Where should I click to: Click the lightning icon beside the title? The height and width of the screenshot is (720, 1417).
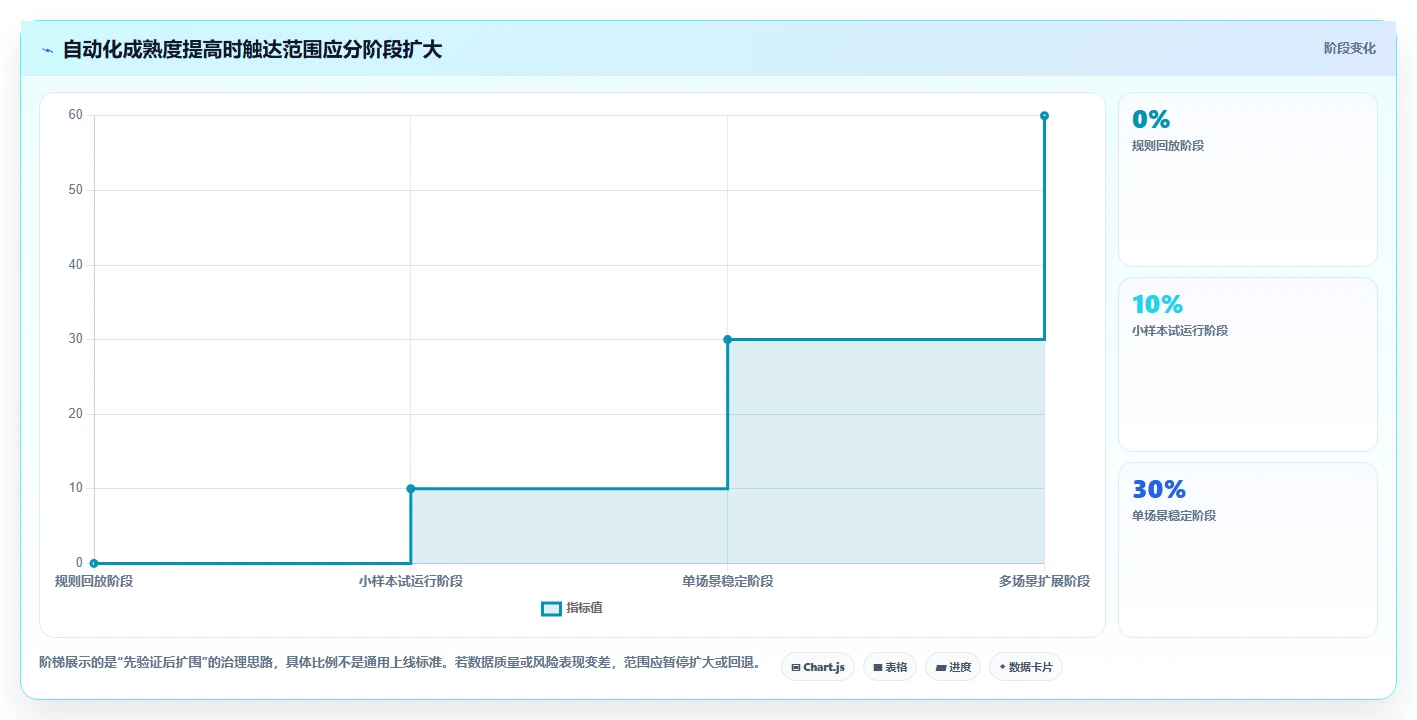(48, 50)
